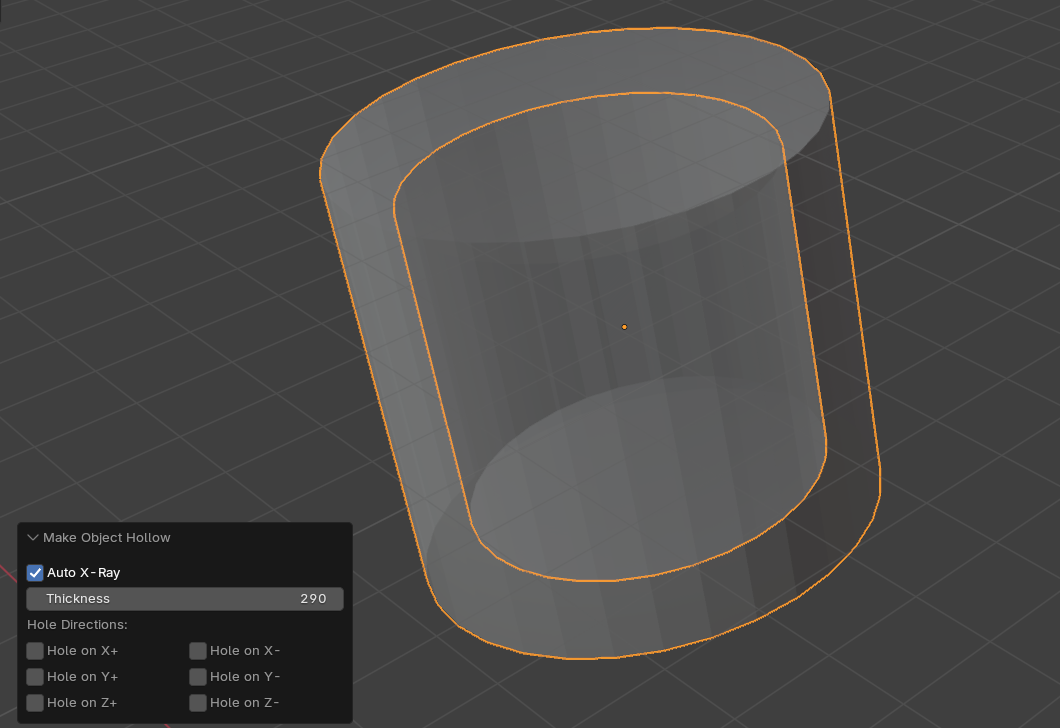Click the top rim of the hollow cylinder

(x=620, y=60)
